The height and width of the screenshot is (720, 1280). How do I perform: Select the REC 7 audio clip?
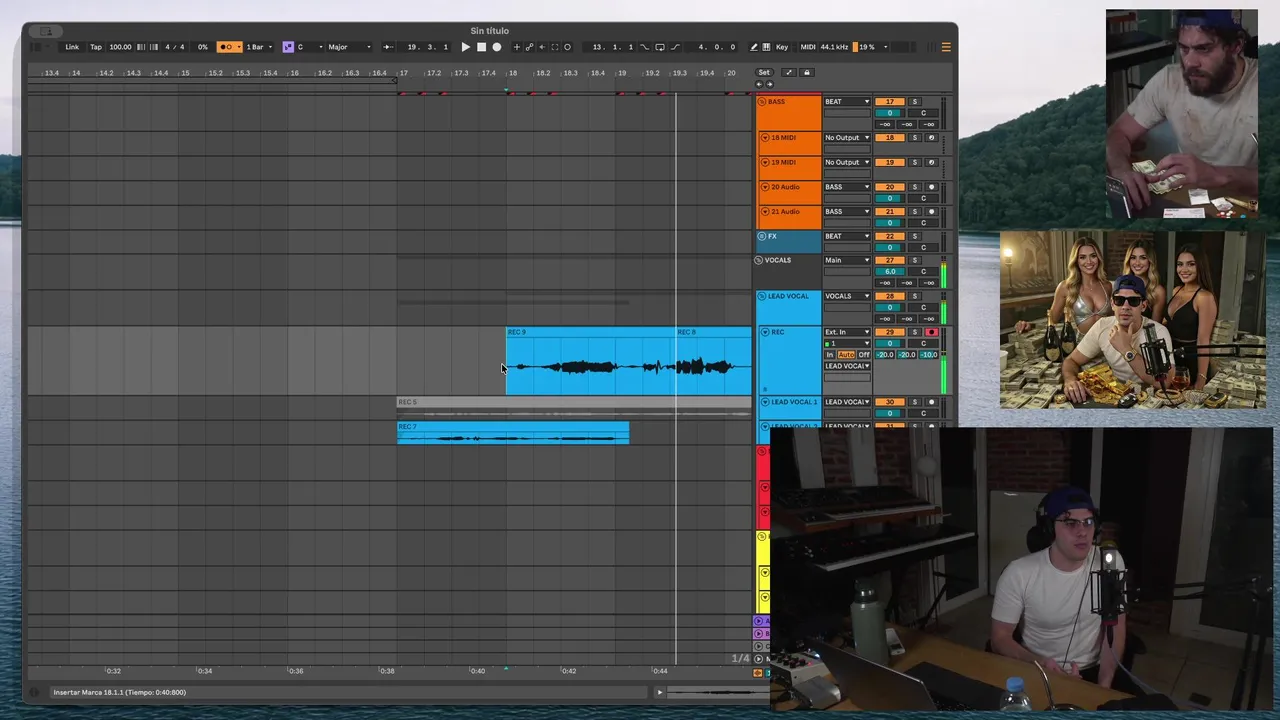pos(513,433)
